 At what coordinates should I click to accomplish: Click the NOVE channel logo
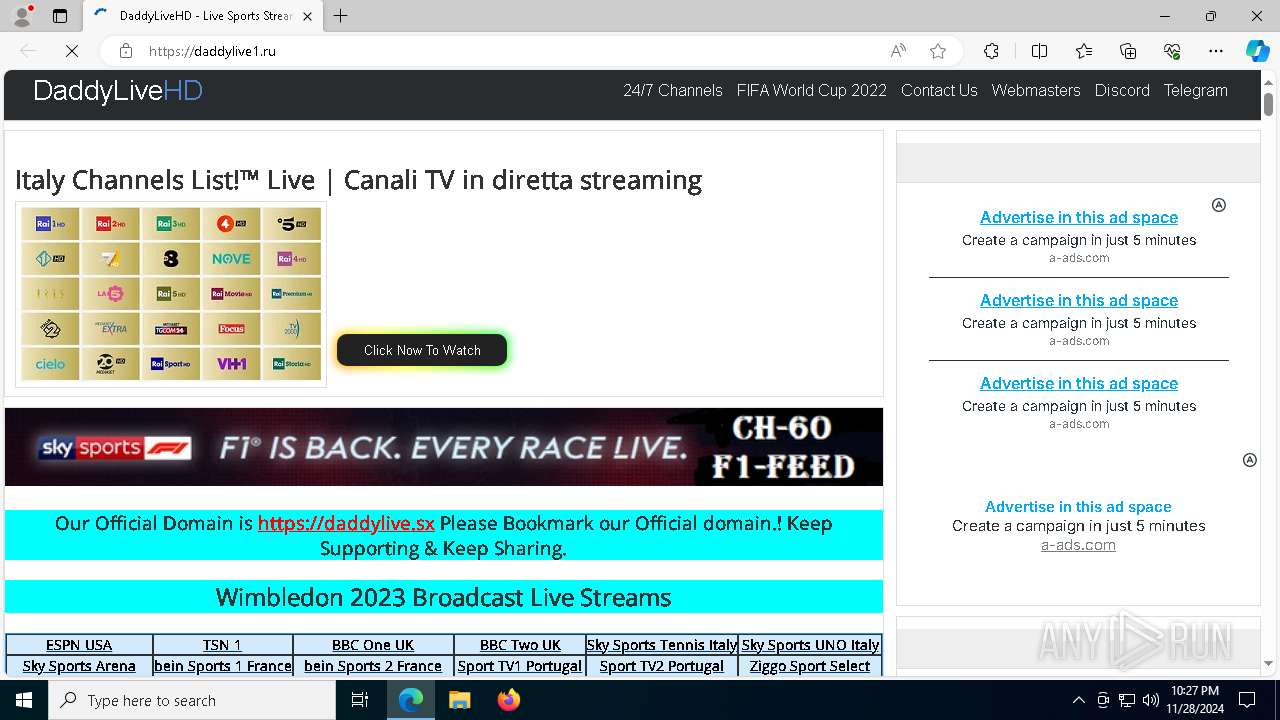pyautogui.click(x=231, y=259)
